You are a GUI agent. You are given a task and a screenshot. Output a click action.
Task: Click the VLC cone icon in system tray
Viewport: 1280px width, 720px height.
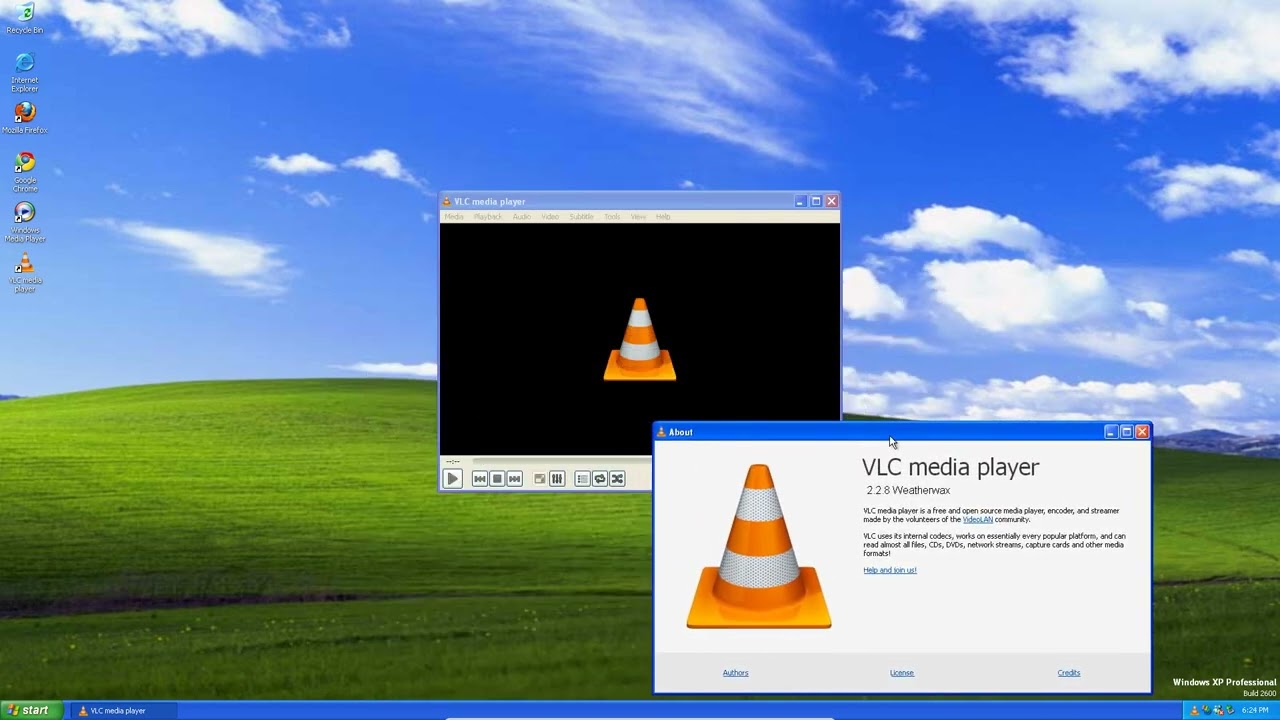[1194, 711]
